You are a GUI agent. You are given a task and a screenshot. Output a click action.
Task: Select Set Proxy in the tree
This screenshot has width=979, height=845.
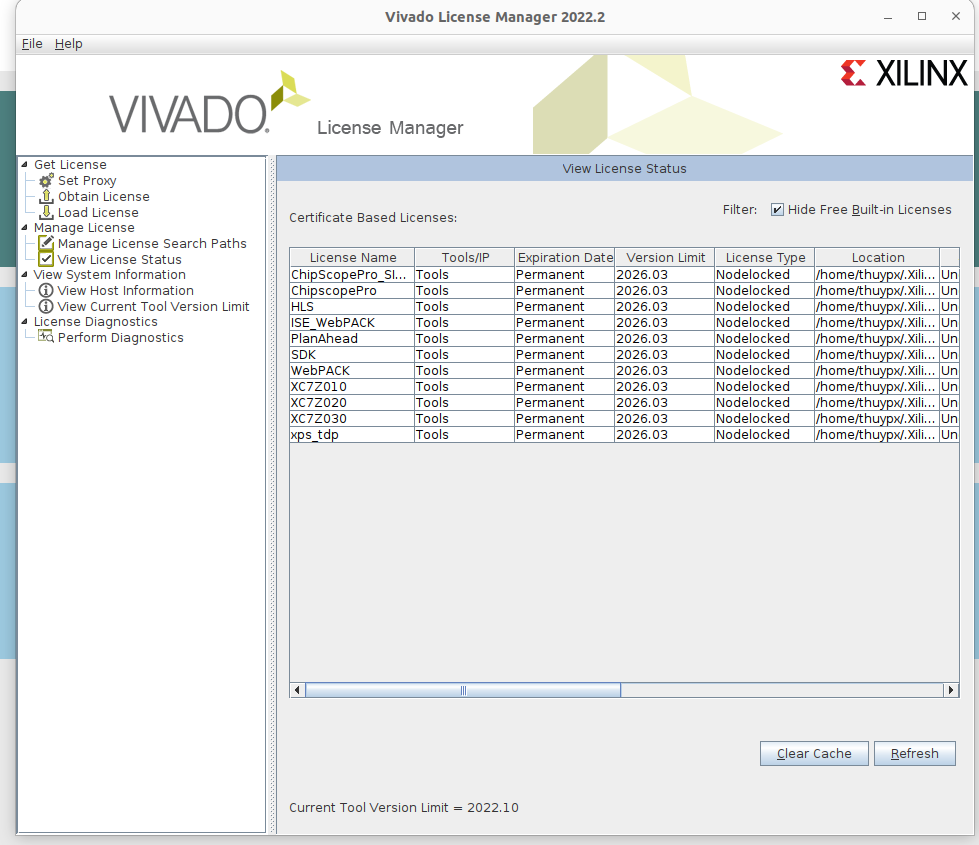point(87,180)
